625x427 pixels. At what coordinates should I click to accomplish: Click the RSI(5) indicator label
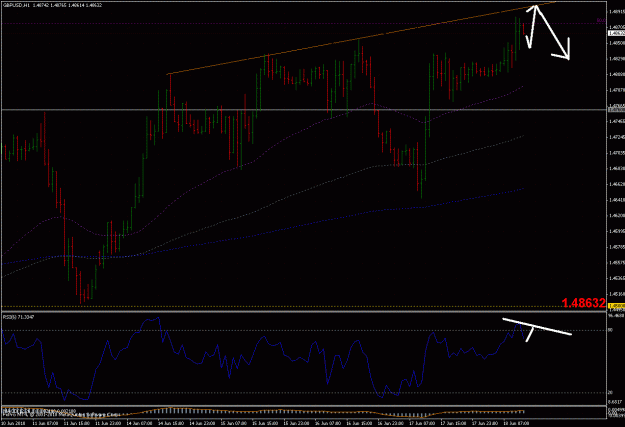[x=19, y=317]
